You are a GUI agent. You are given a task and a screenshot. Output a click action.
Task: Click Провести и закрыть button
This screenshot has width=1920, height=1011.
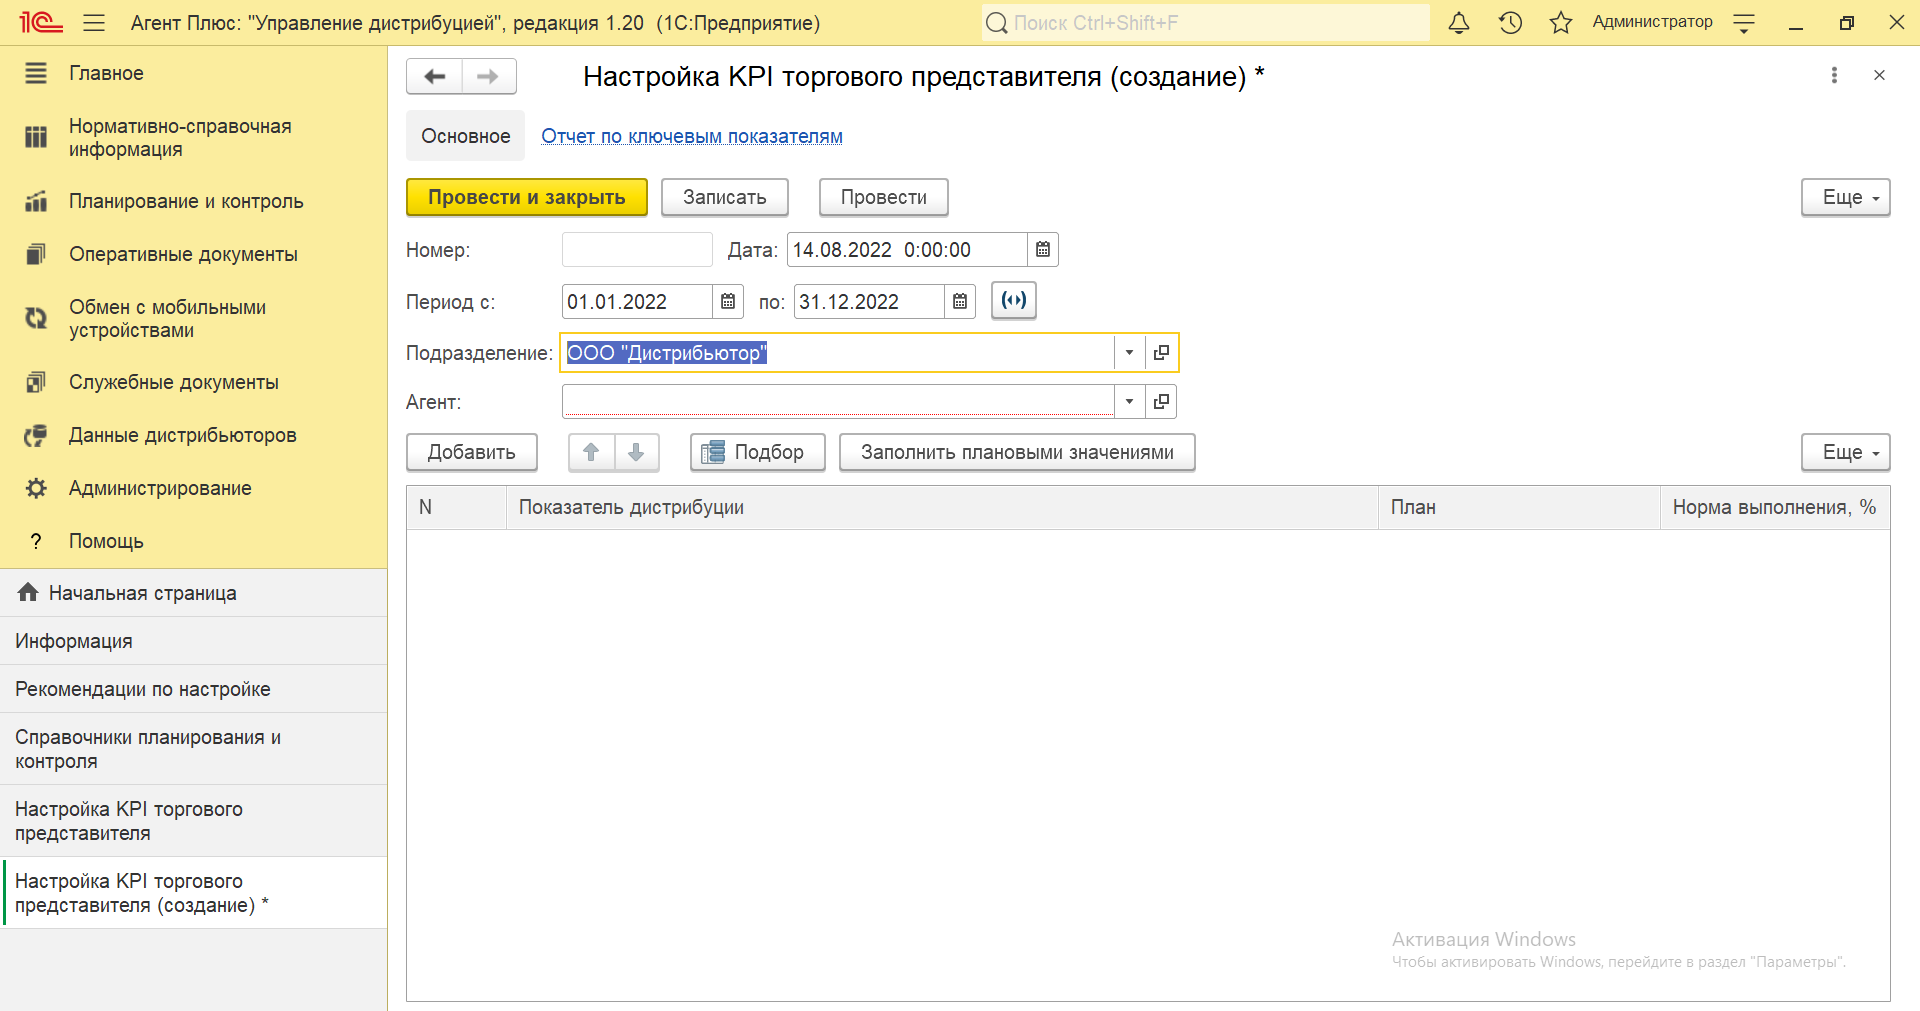point(527,197)
